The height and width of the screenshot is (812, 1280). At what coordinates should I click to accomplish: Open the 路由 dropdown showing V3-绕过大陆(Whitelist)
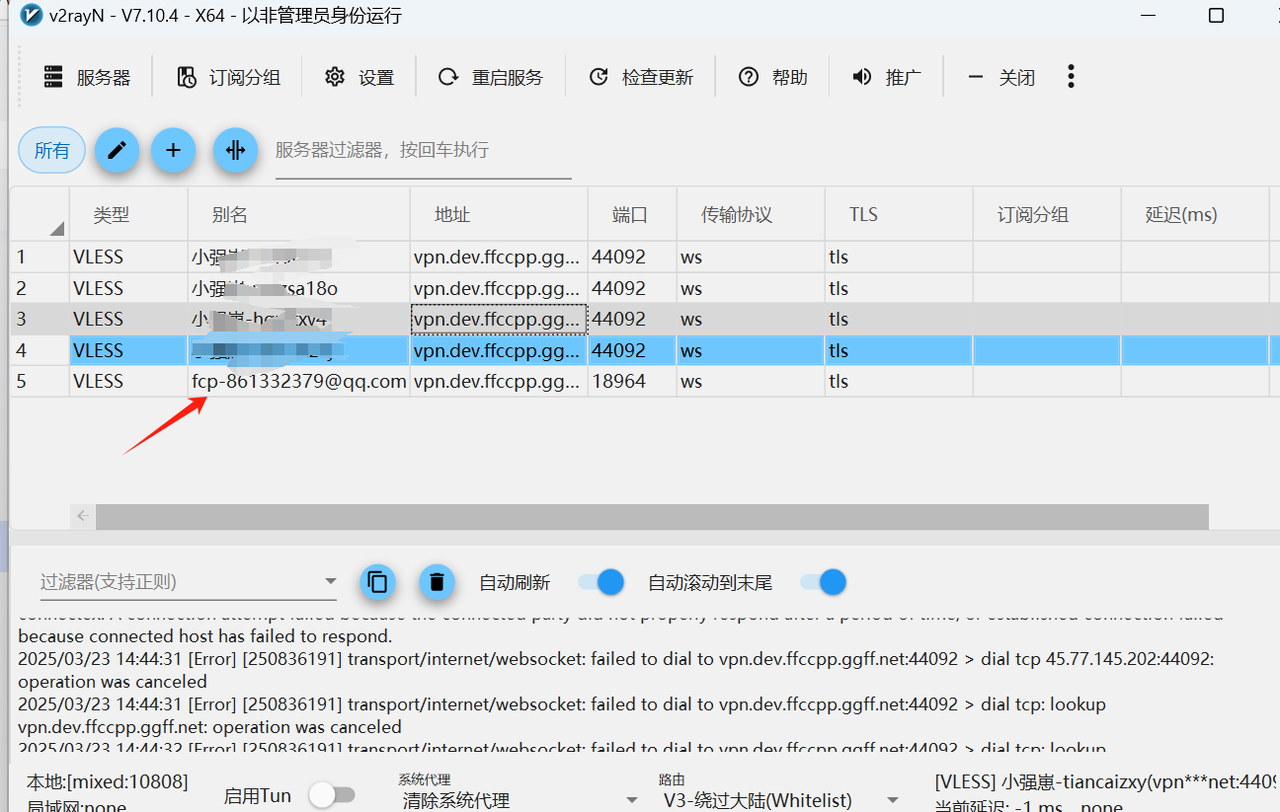coord(779,800)
